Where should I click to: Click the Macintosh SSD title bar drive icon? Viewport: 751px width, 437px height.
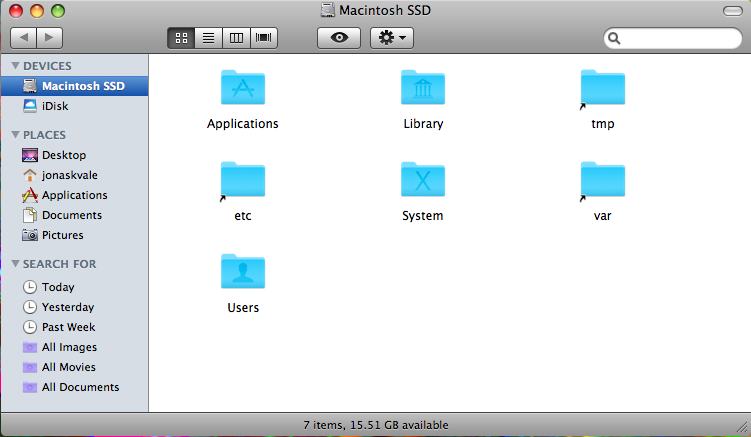pyautogui.click(x=328, y=10)
